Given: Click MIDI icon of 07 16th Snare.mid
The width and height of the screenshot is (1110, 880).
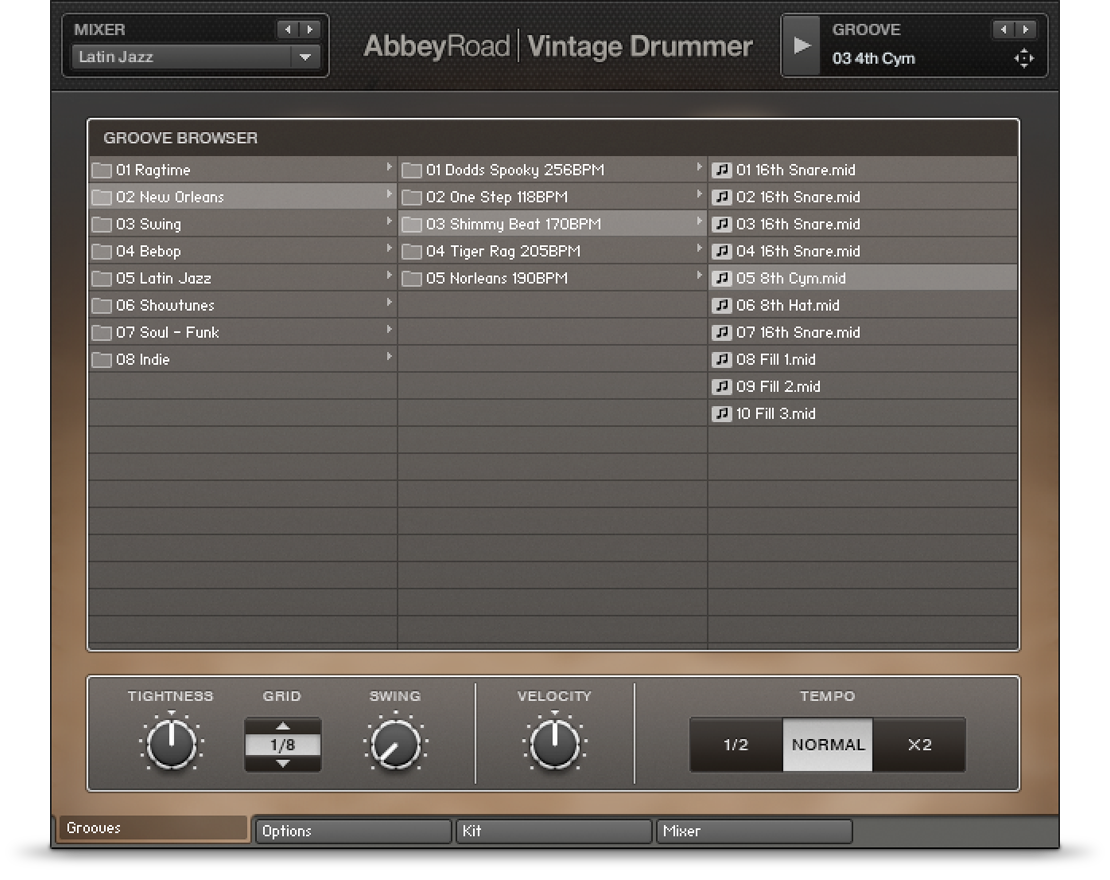Looking at the screenshot, I should click(x=721, y=333).
